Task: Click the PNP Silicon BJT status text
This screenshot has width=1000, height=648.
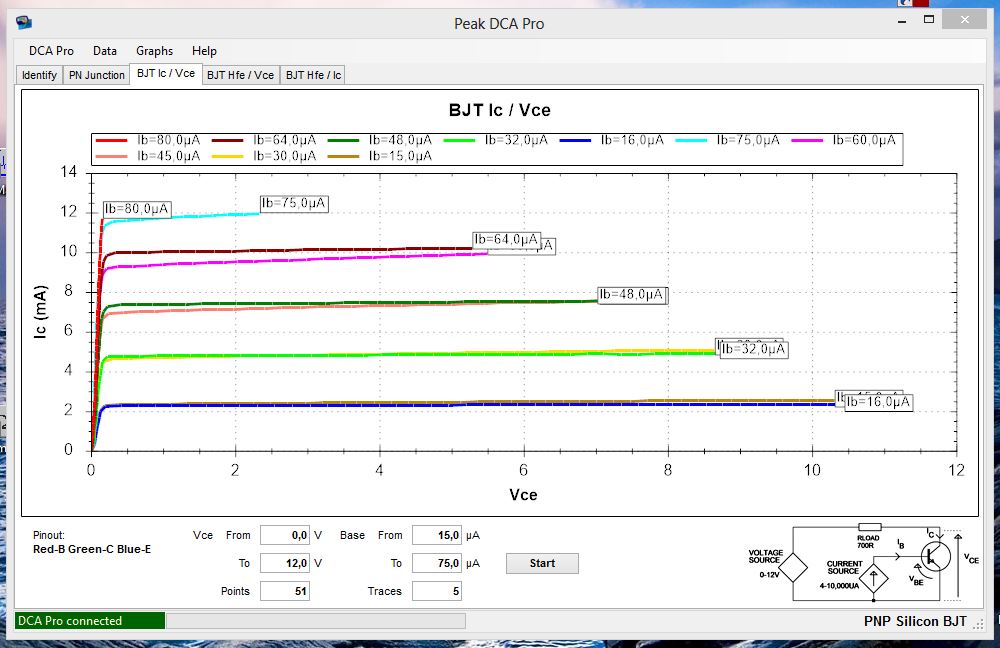Action: tap(915, 621)
